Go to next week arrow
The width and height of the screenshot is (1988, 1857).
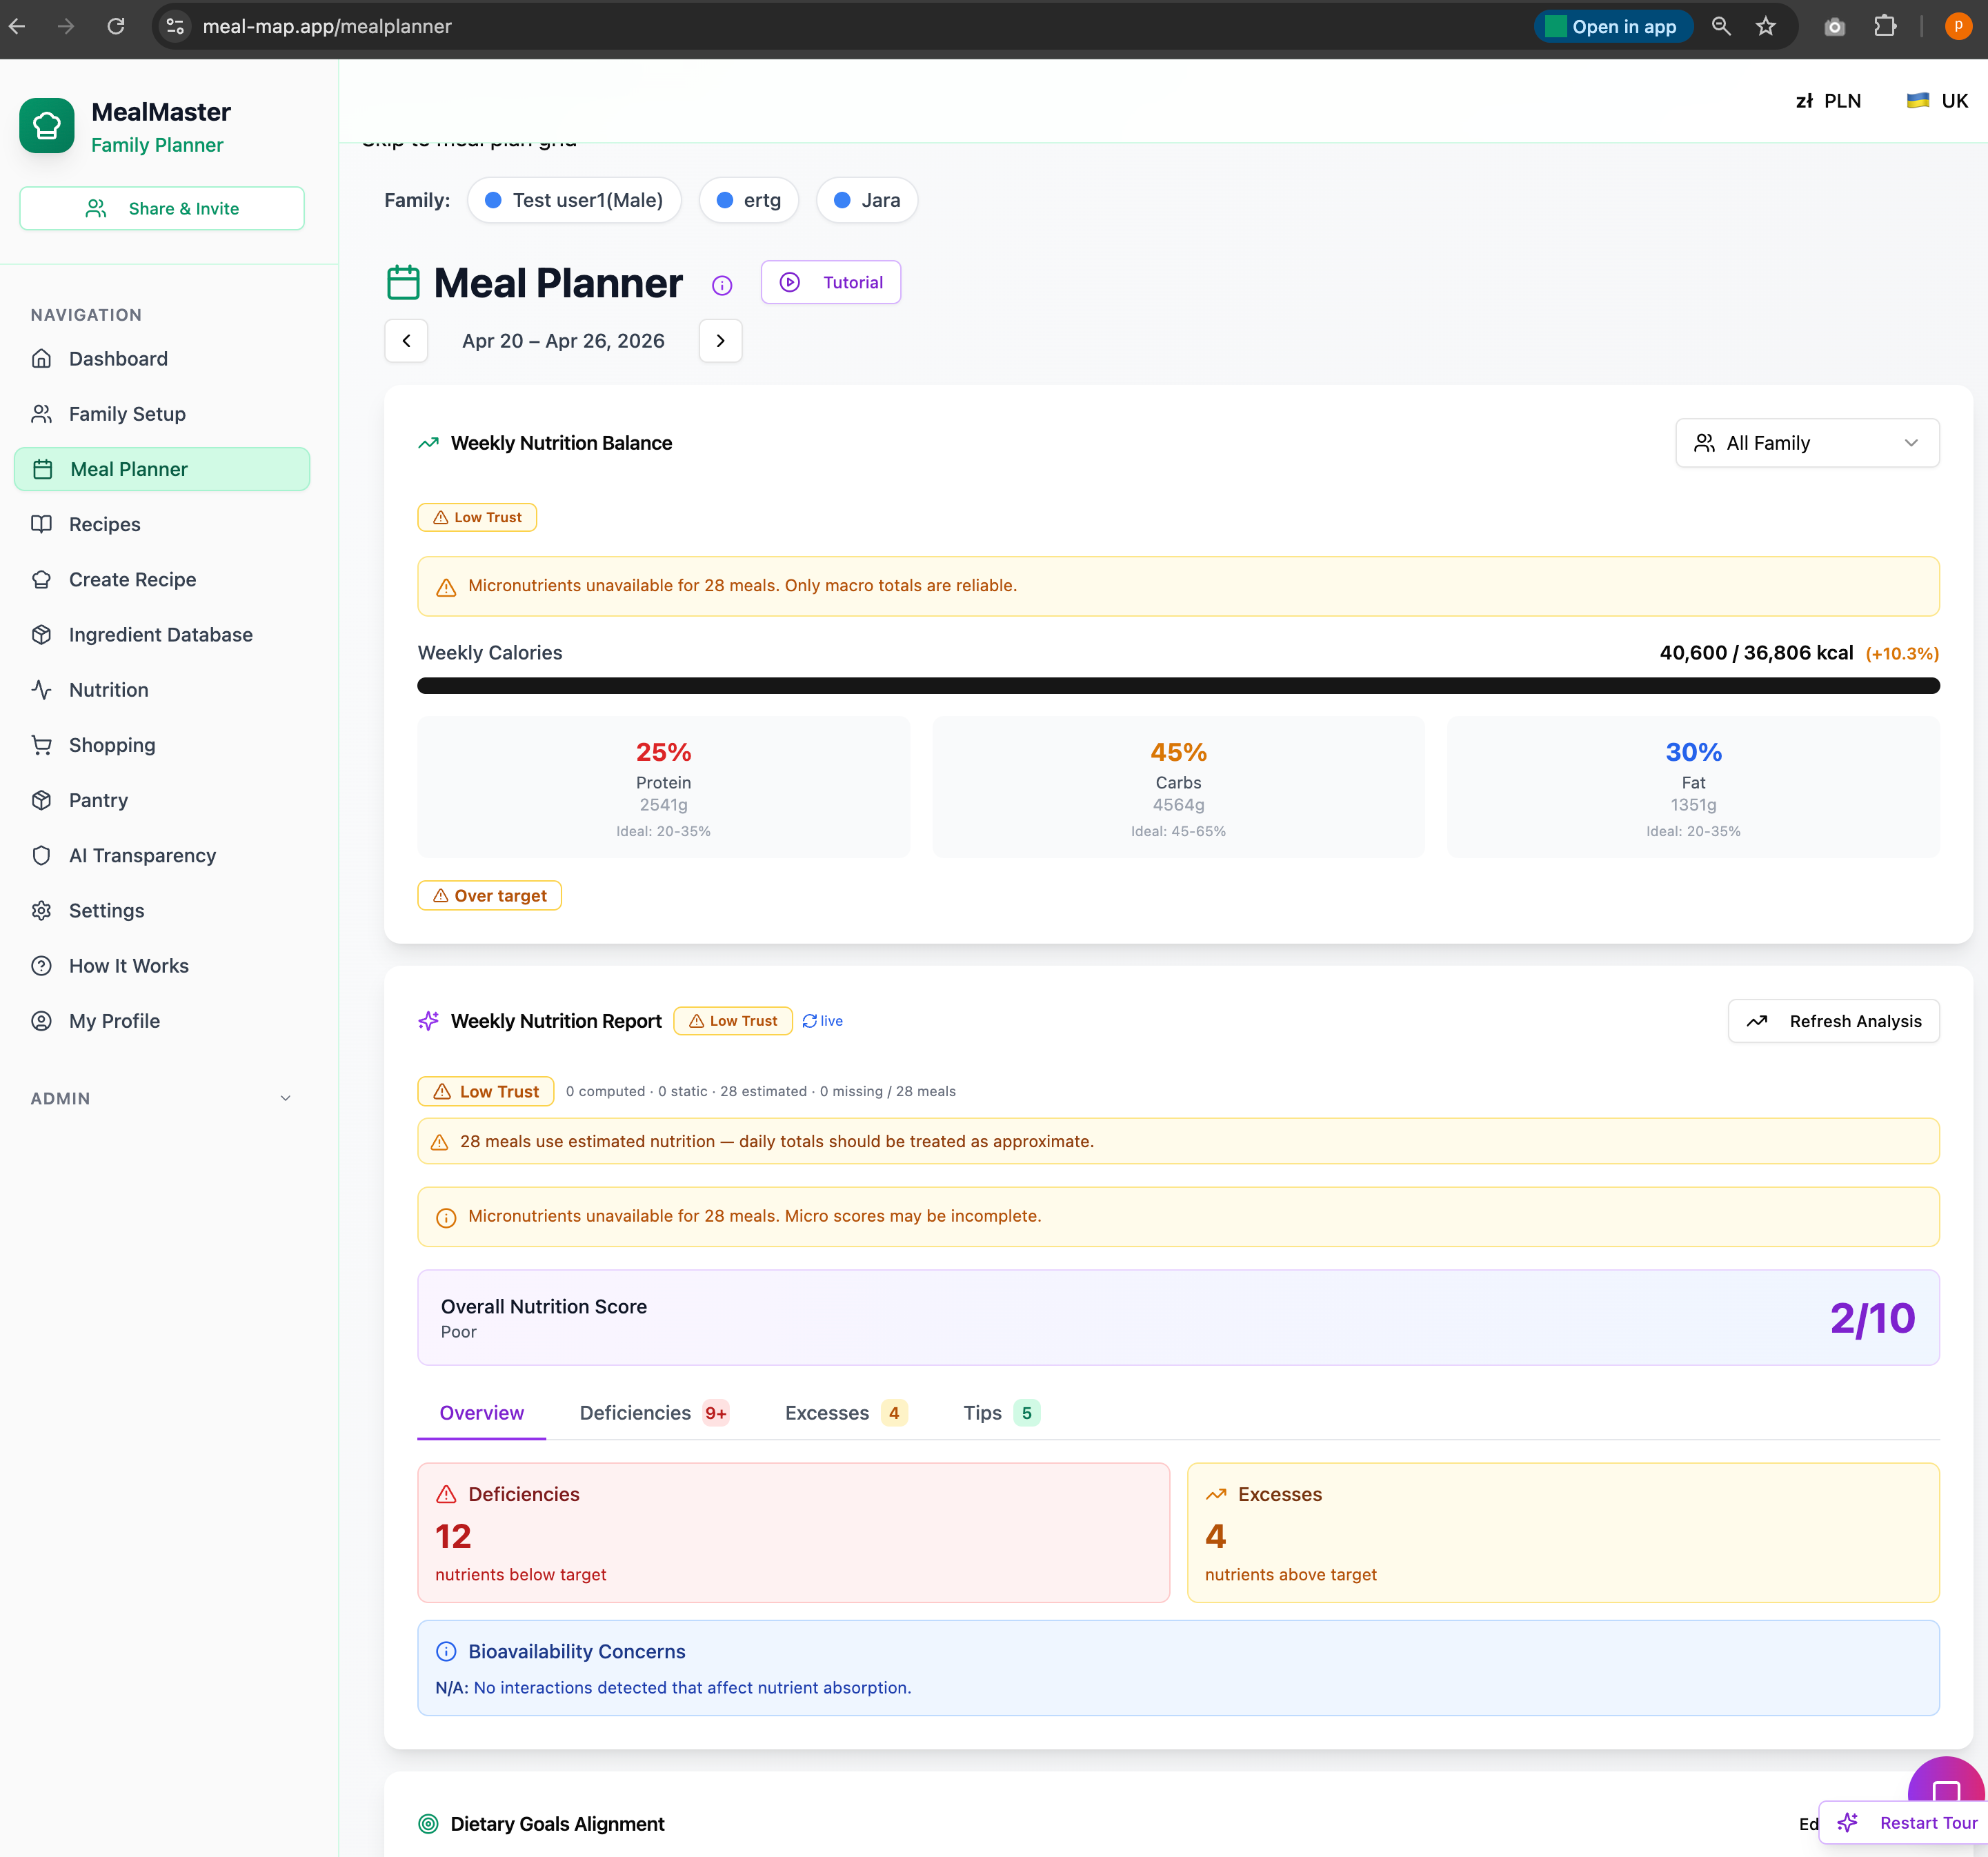click(720, 341)
